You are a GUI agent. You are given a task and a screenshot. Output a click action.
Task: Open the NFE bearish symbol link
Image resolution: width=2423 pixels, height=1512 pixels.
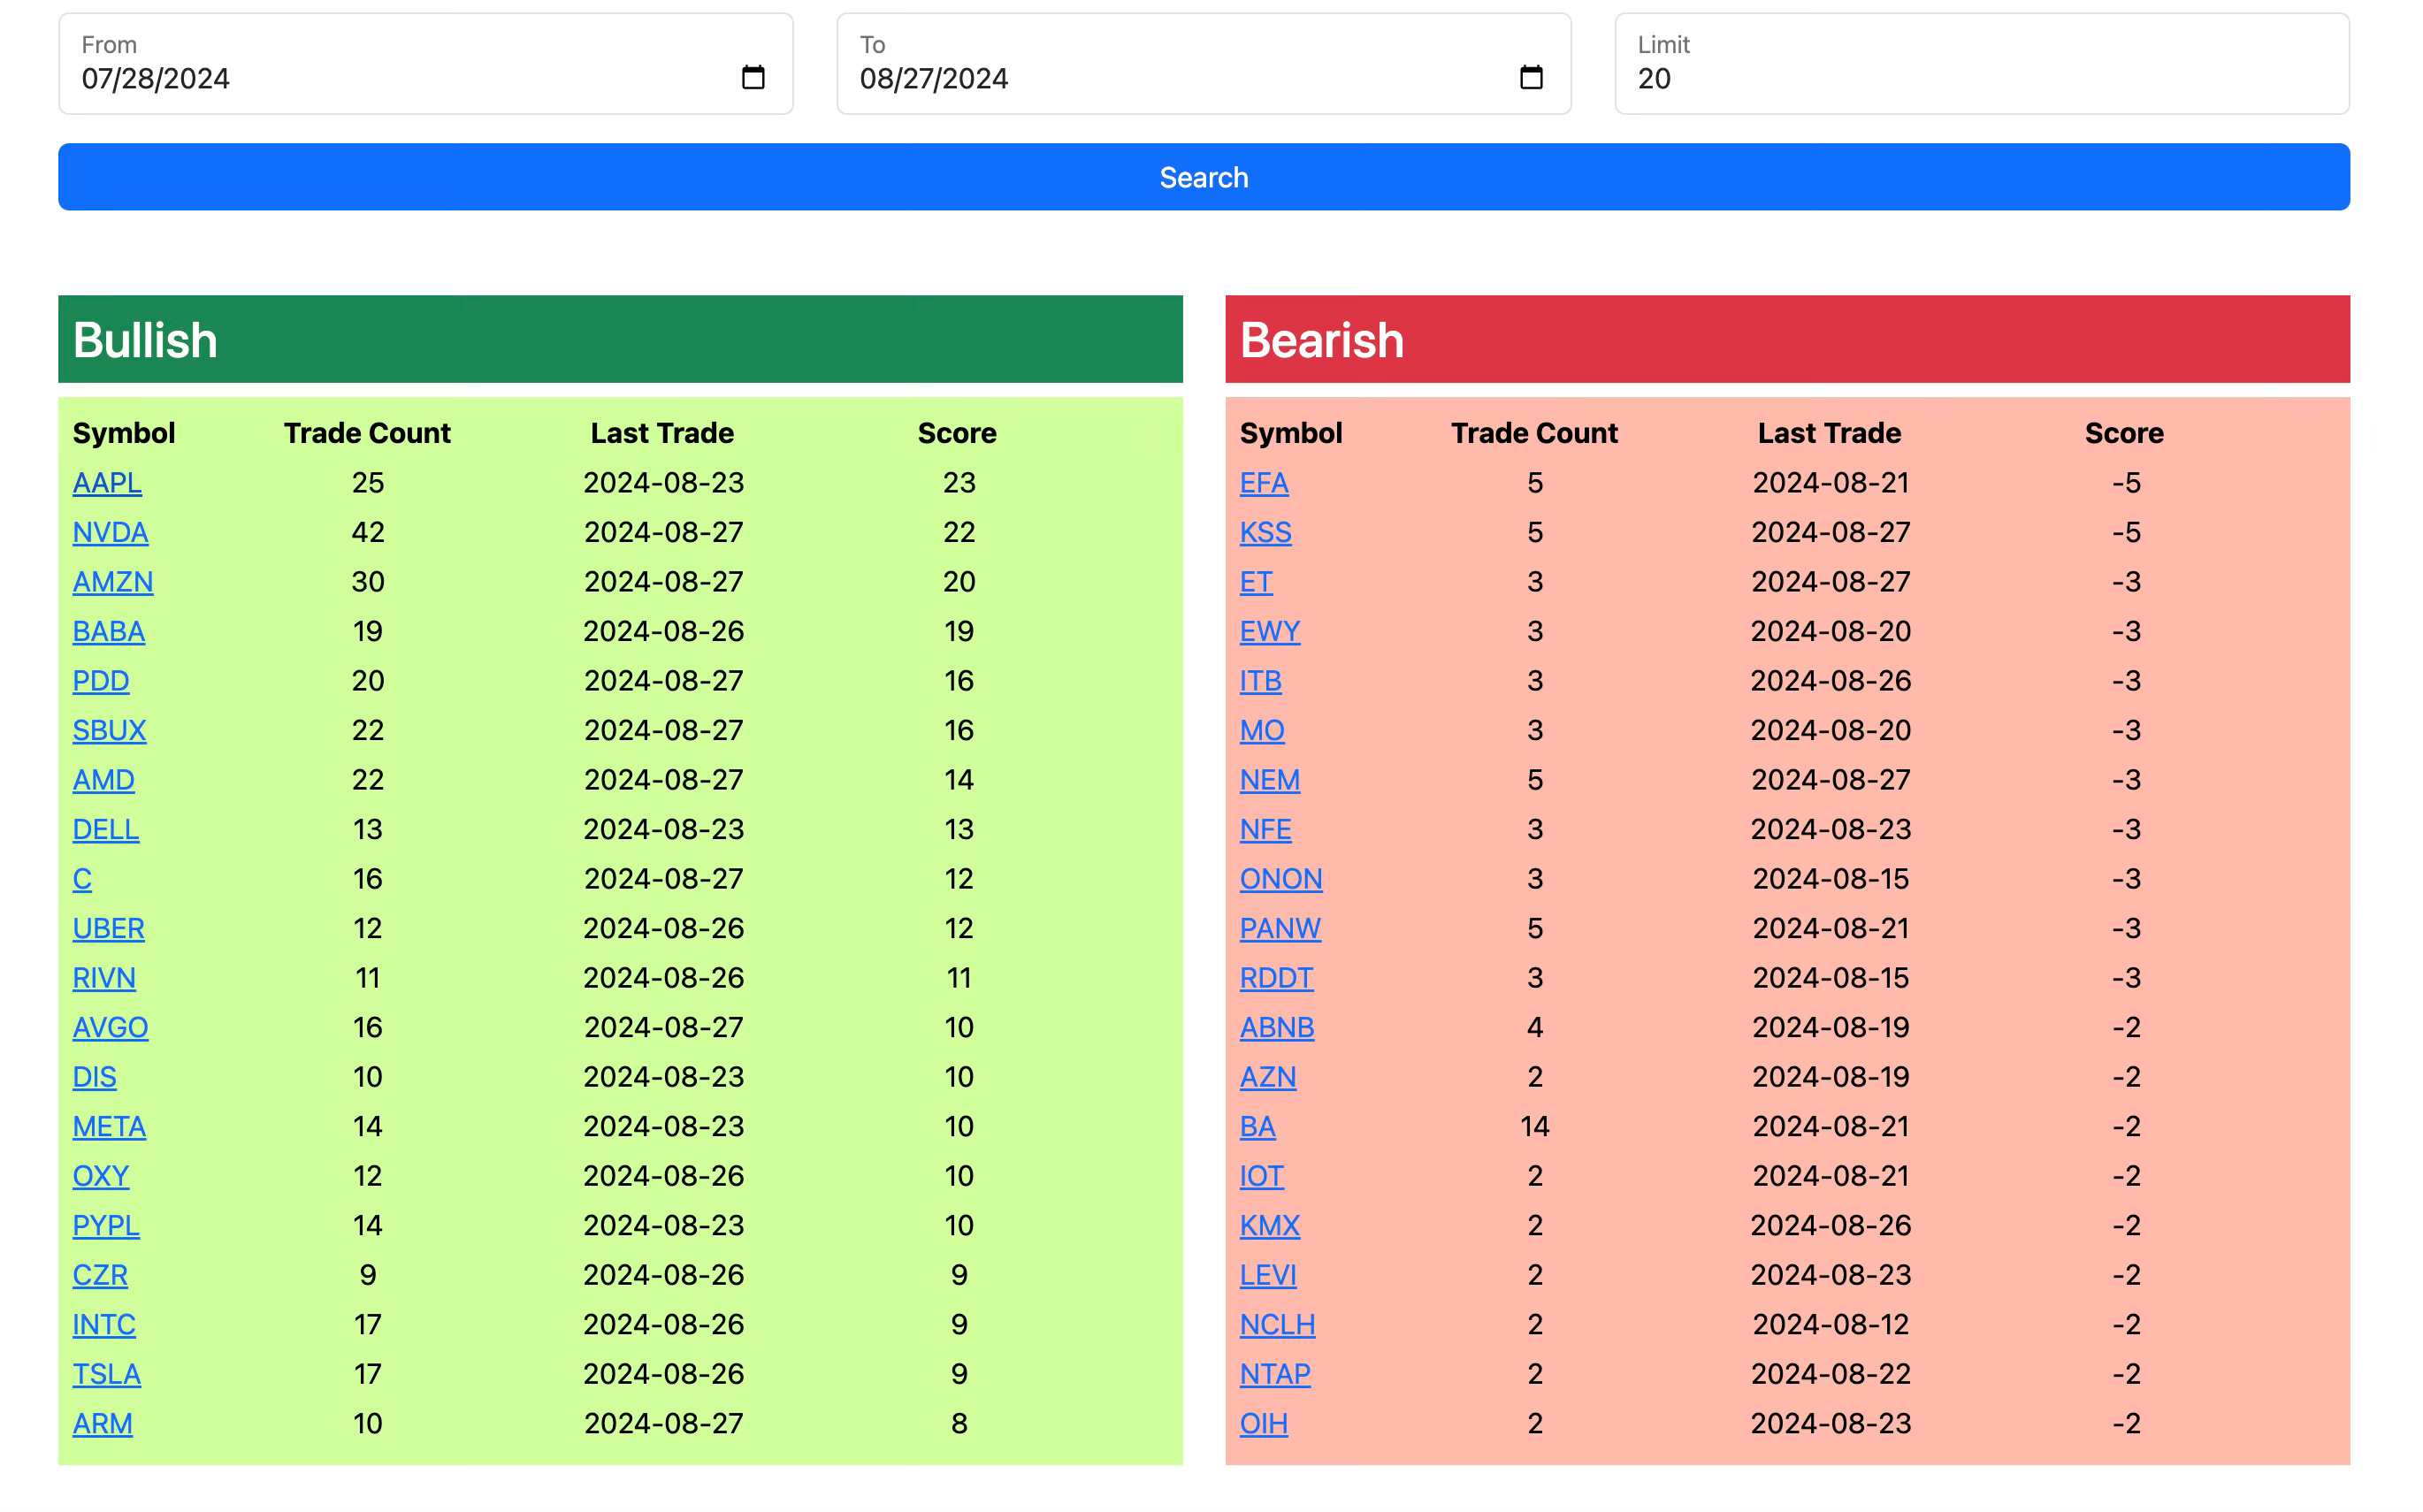tap(1266, 829)
